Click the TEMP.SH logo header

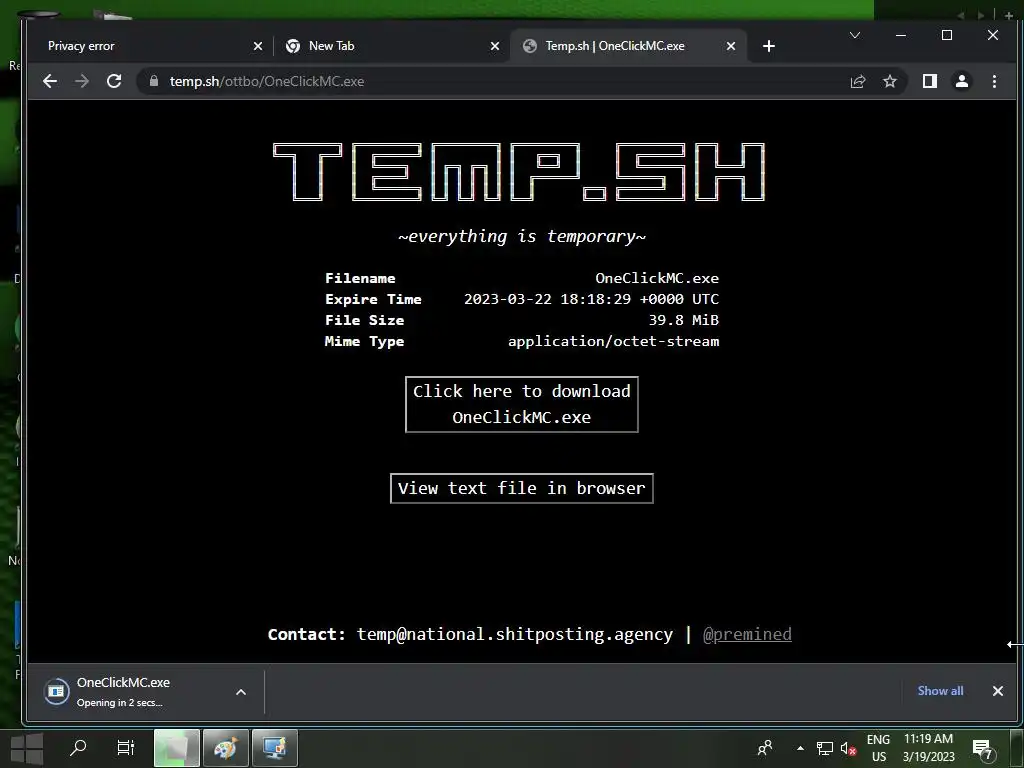(519, 172)
